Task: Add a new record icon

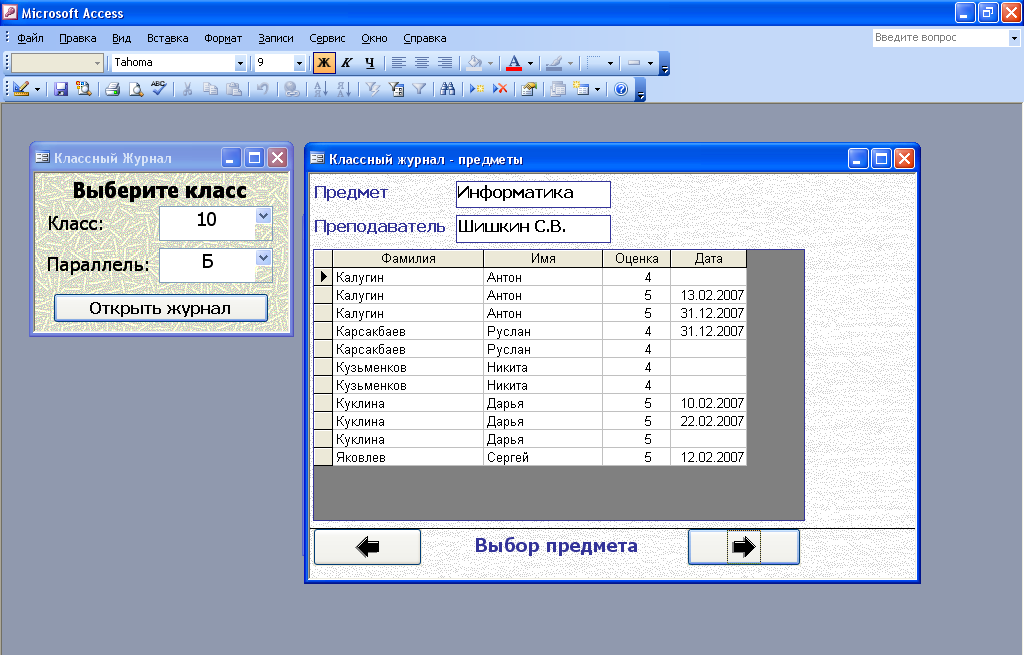Action: (x=477, y=89)
